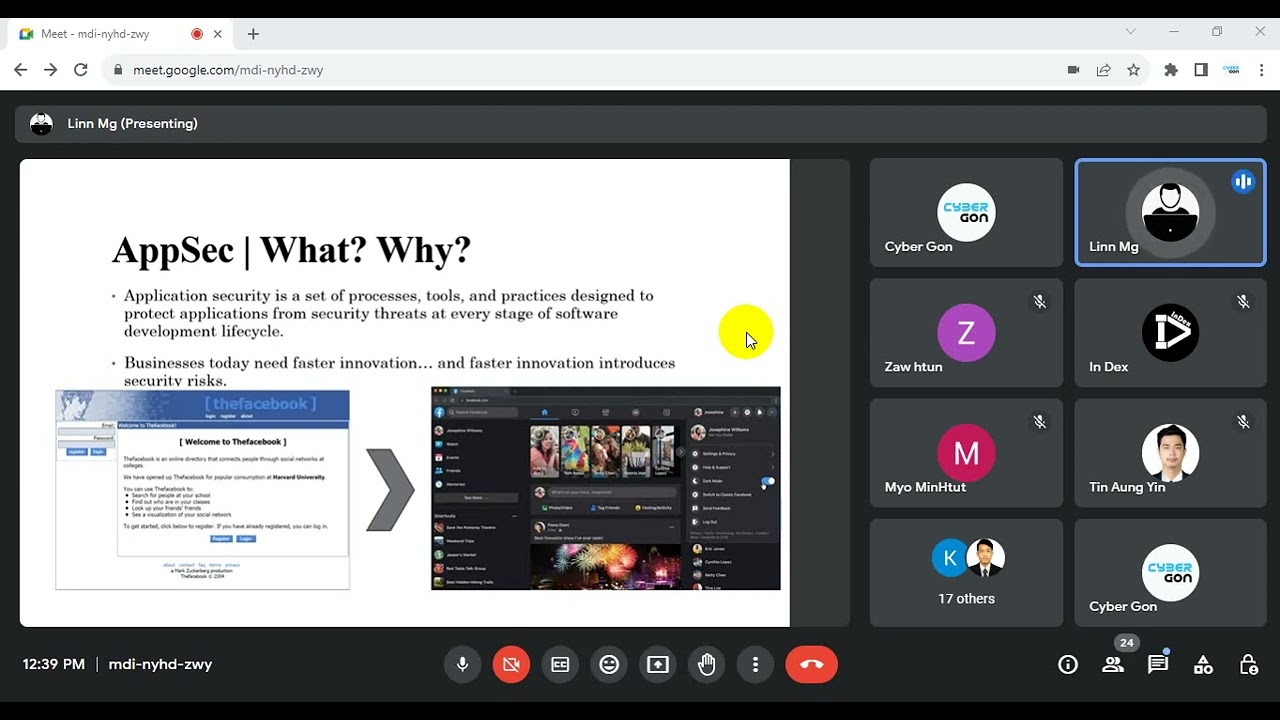Bookmark this page with the star icon
Screen dimensions: 1280x720
(1133, 70)
